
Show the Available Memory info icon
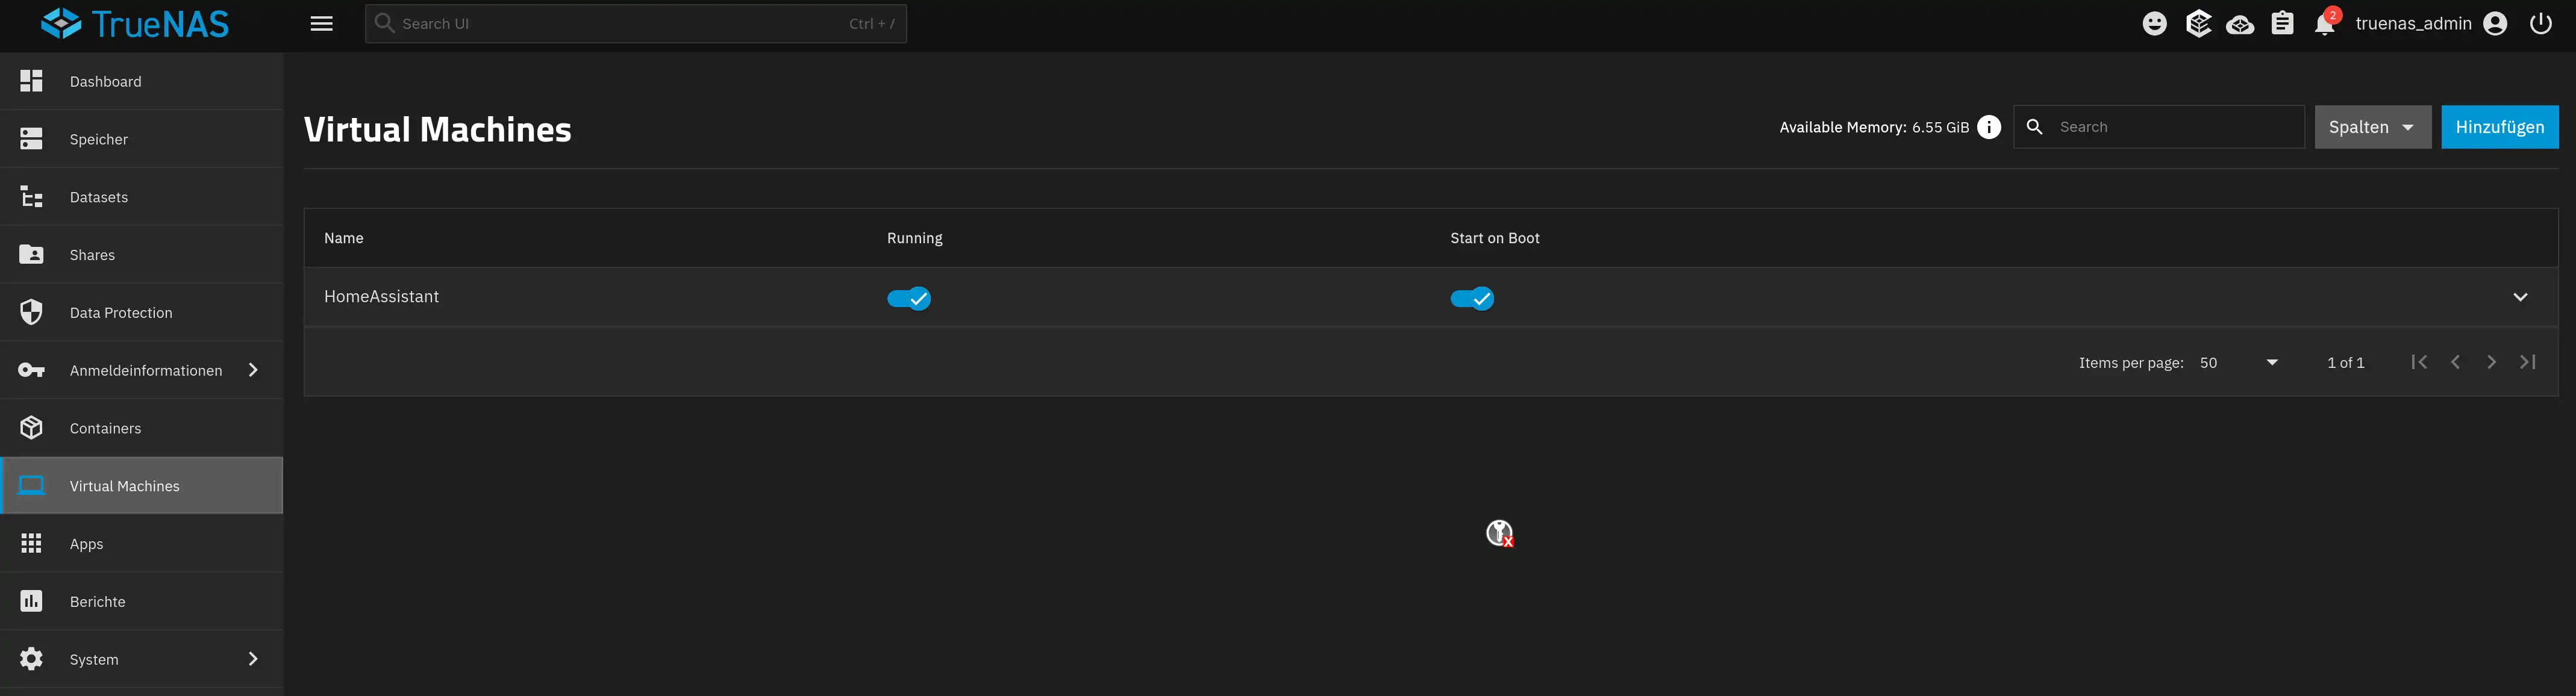click(x=1989, y=127)
